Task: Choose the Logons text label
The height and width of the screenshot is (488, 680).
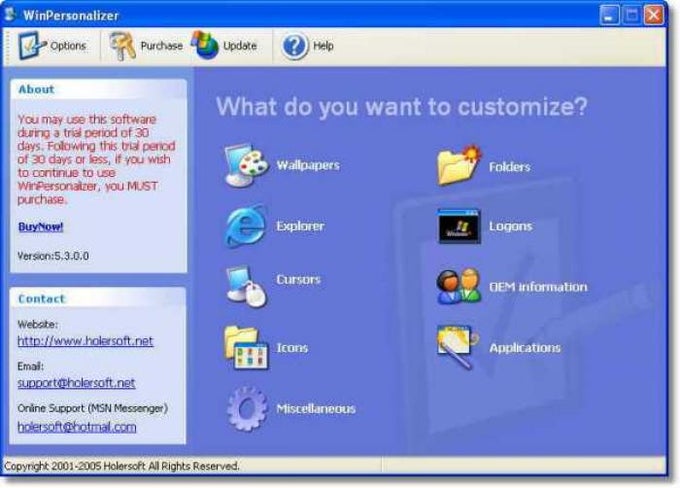Action: [510, 226]
